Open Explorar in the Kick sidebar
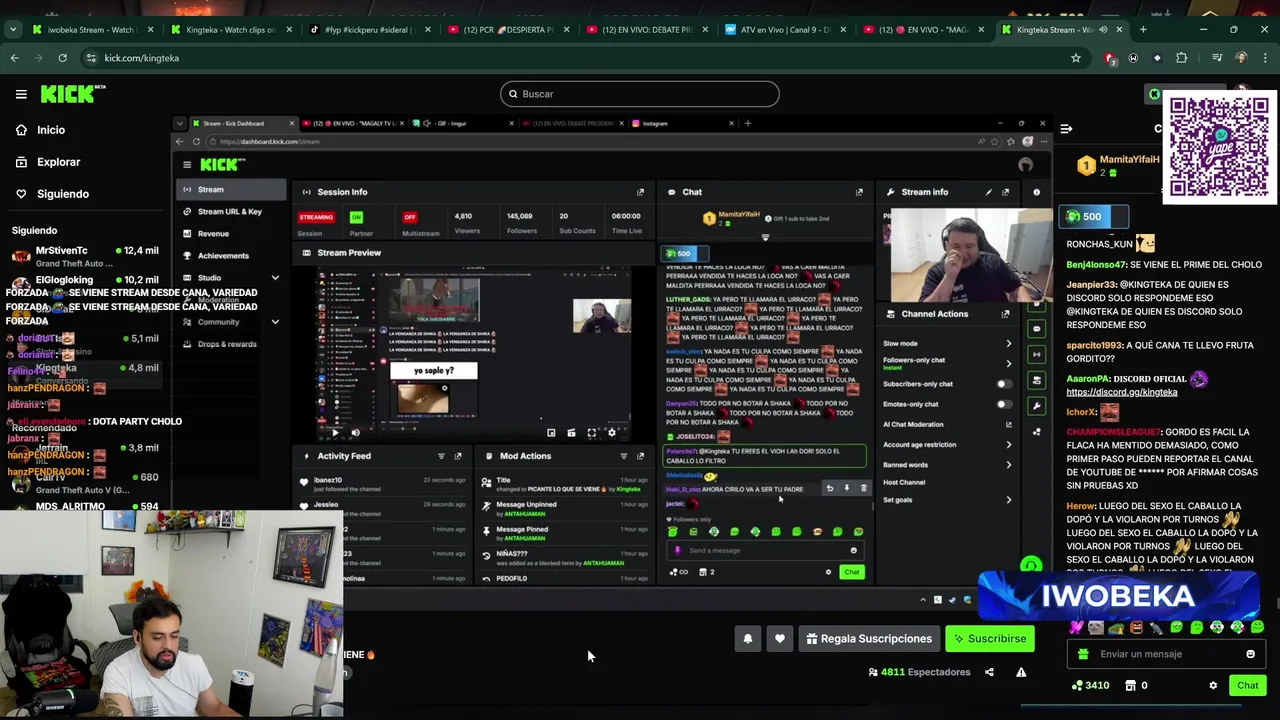 point(48,162)
